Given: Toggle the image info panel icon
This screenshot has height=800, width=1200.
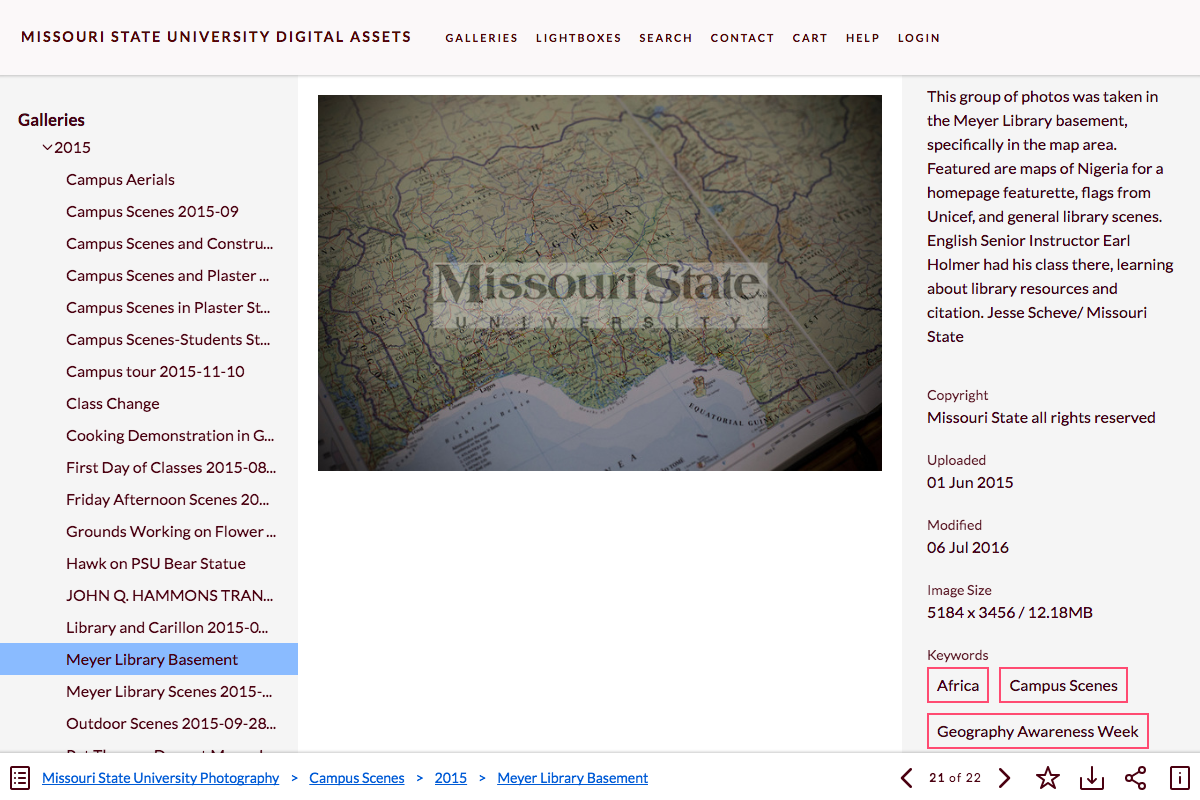Looking at the screenshot, I should point(1180,778).
